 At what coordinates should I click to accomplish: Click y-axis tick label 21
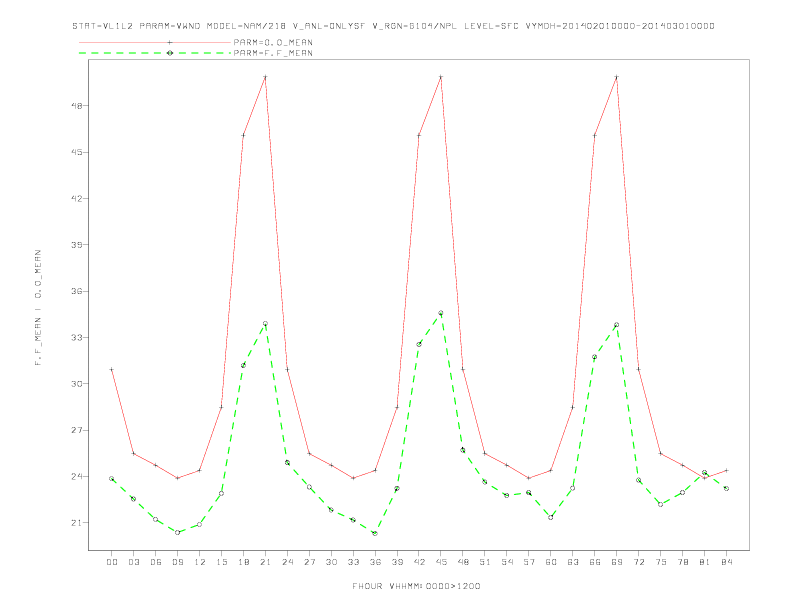point(77,523)
